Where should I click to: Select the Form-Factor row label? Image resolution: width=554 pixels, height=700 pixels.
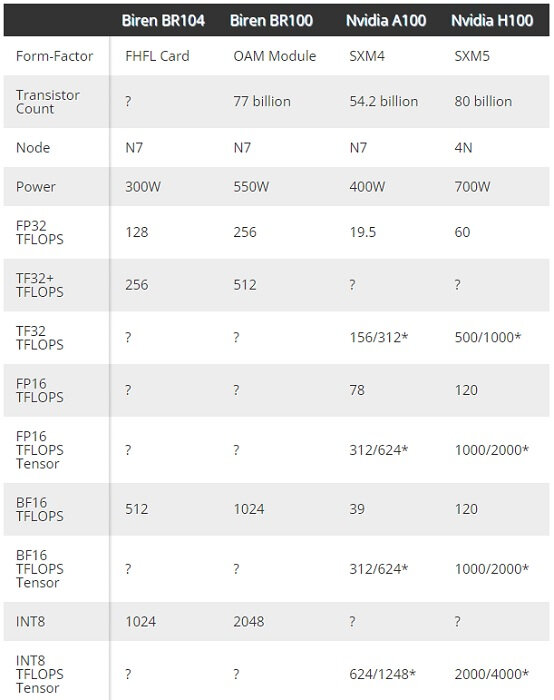click(54, 56)
